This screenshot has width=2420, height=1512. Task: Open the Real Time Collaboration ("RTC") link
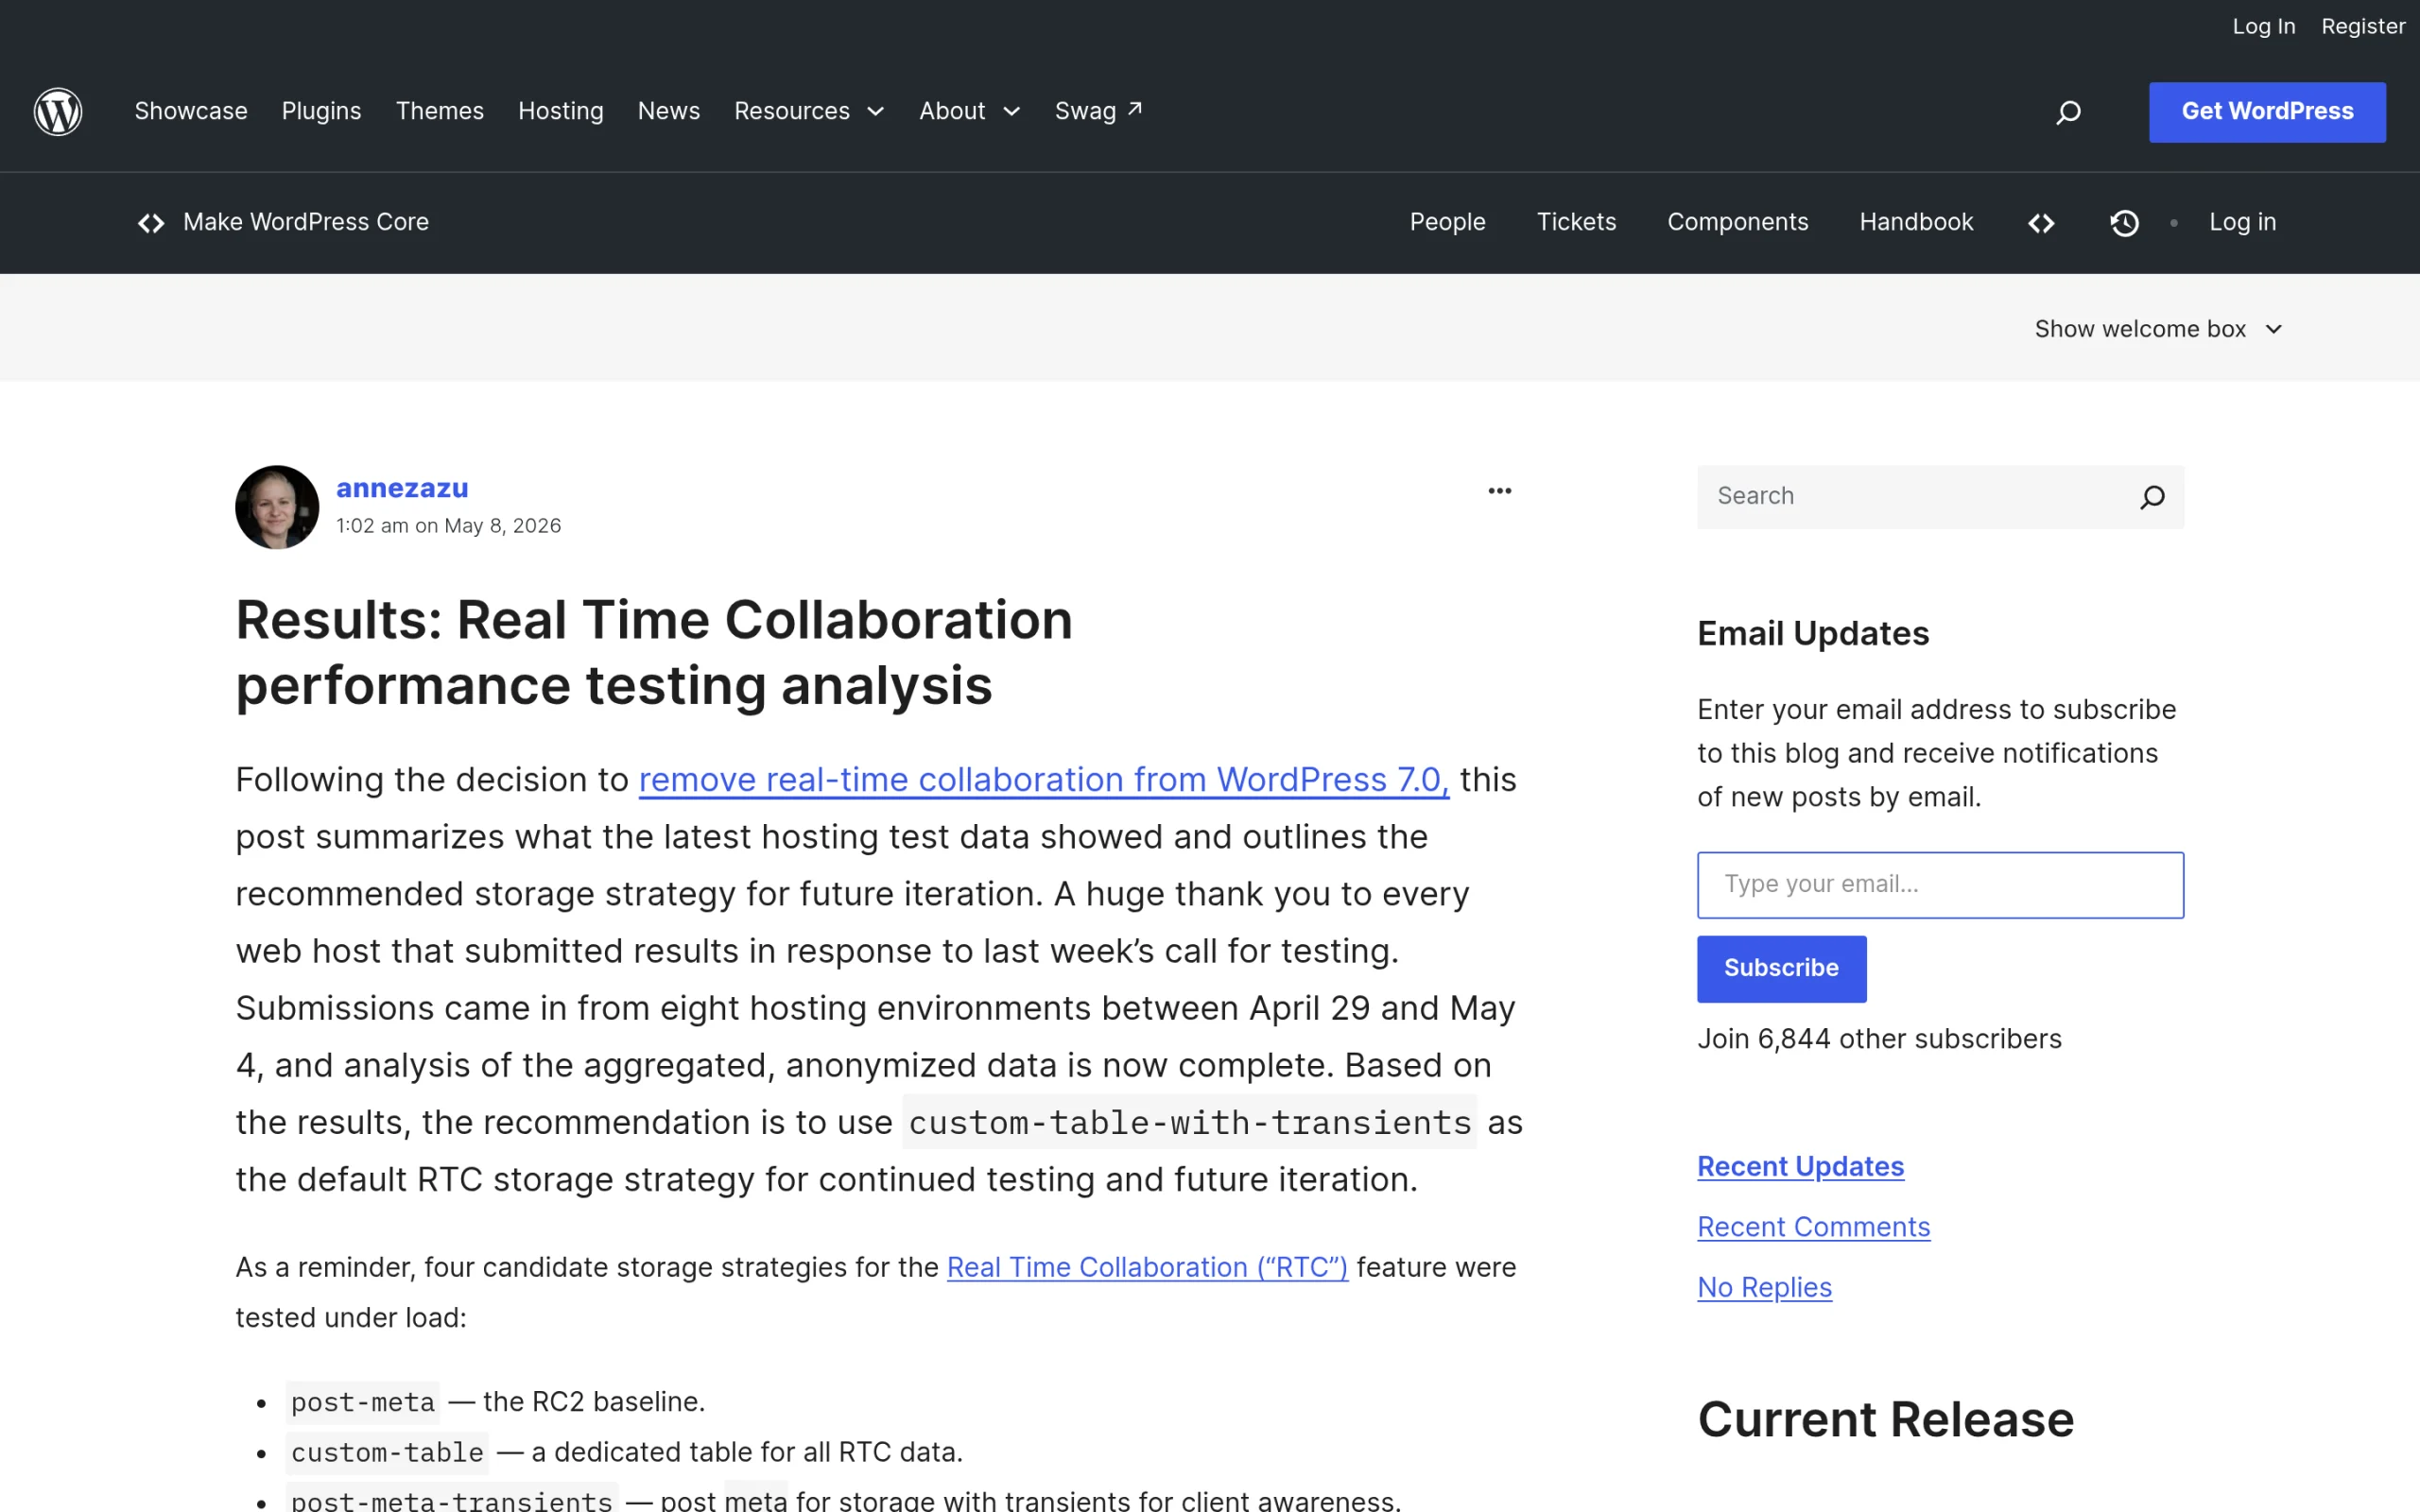(x=1147, y=1268)
